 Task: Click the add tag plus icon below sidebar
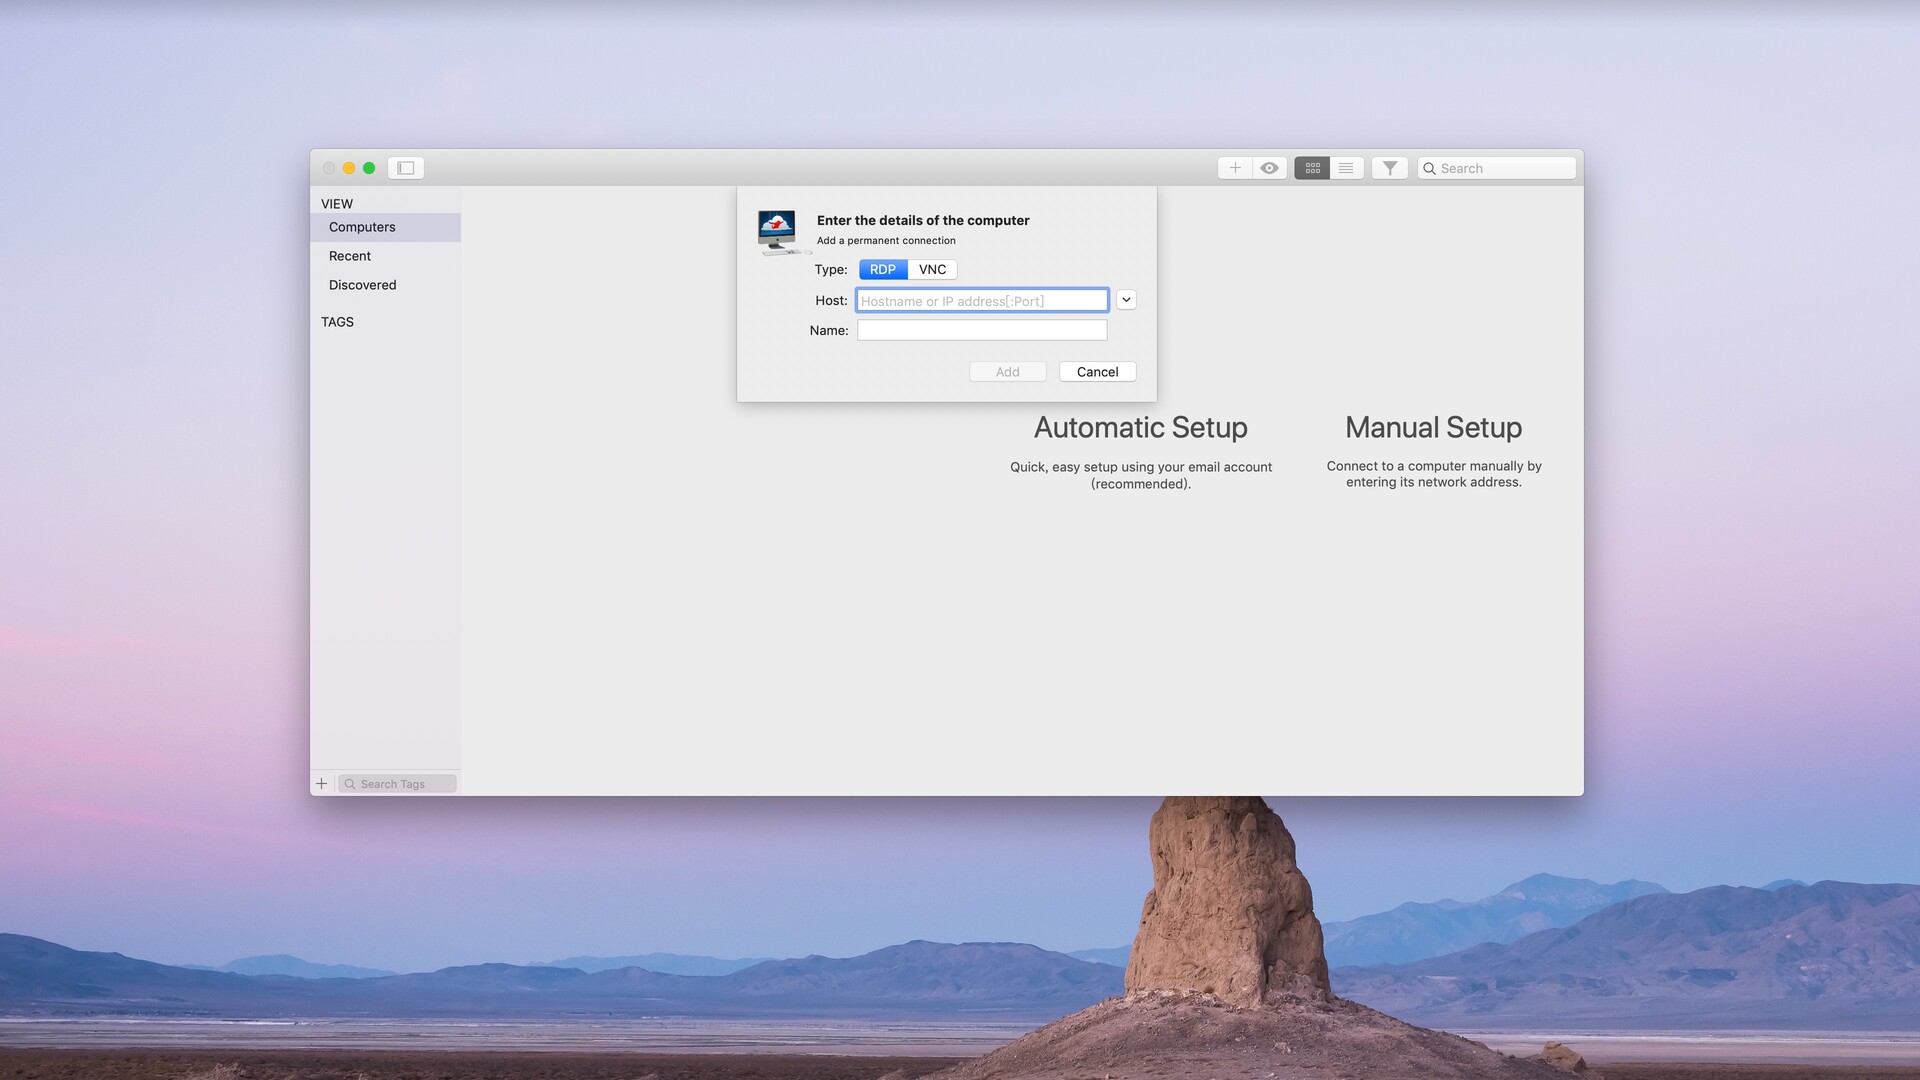[x=321, y=783]
